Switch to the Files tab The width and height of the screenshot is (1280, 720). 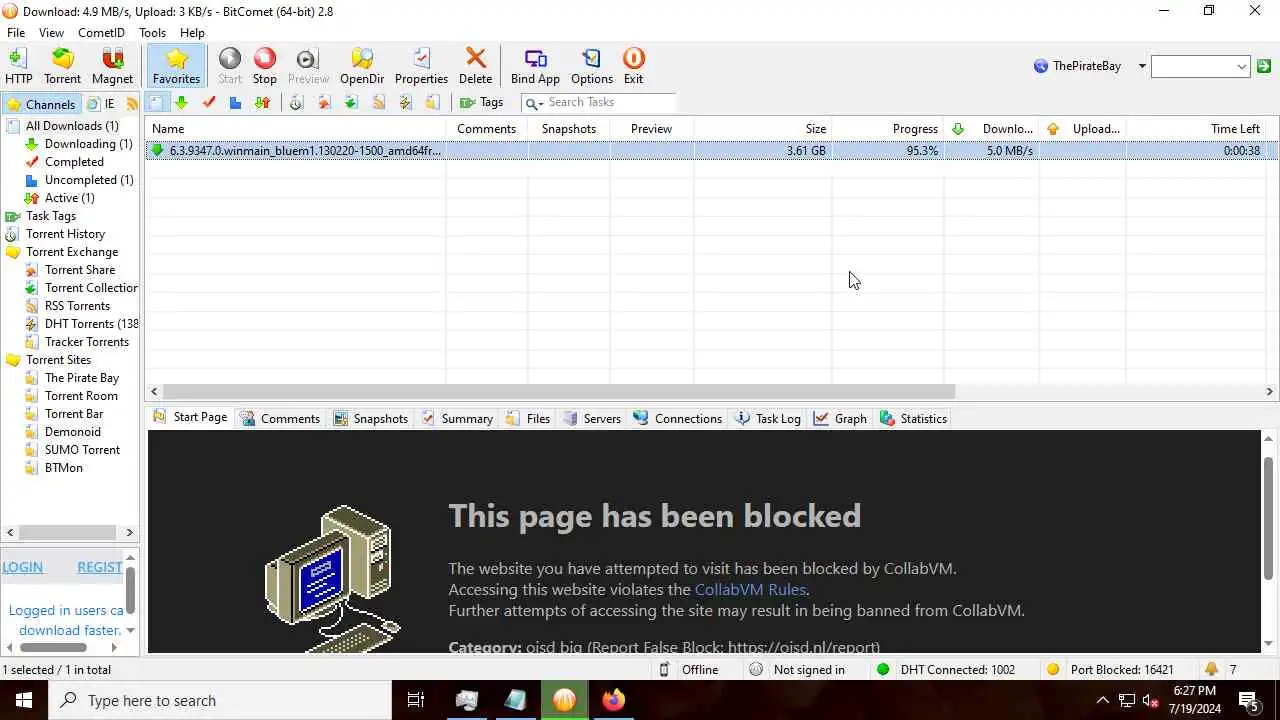(x=528, y=419)
